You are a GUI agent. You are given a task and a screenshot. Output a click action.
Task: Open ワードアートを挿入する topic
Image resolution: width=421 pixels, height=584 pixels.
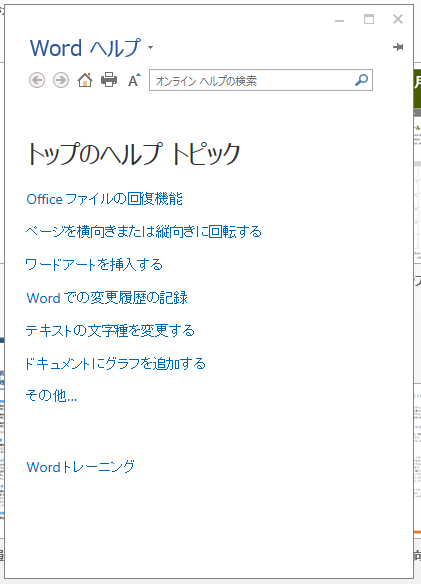[x=94, y=264]
